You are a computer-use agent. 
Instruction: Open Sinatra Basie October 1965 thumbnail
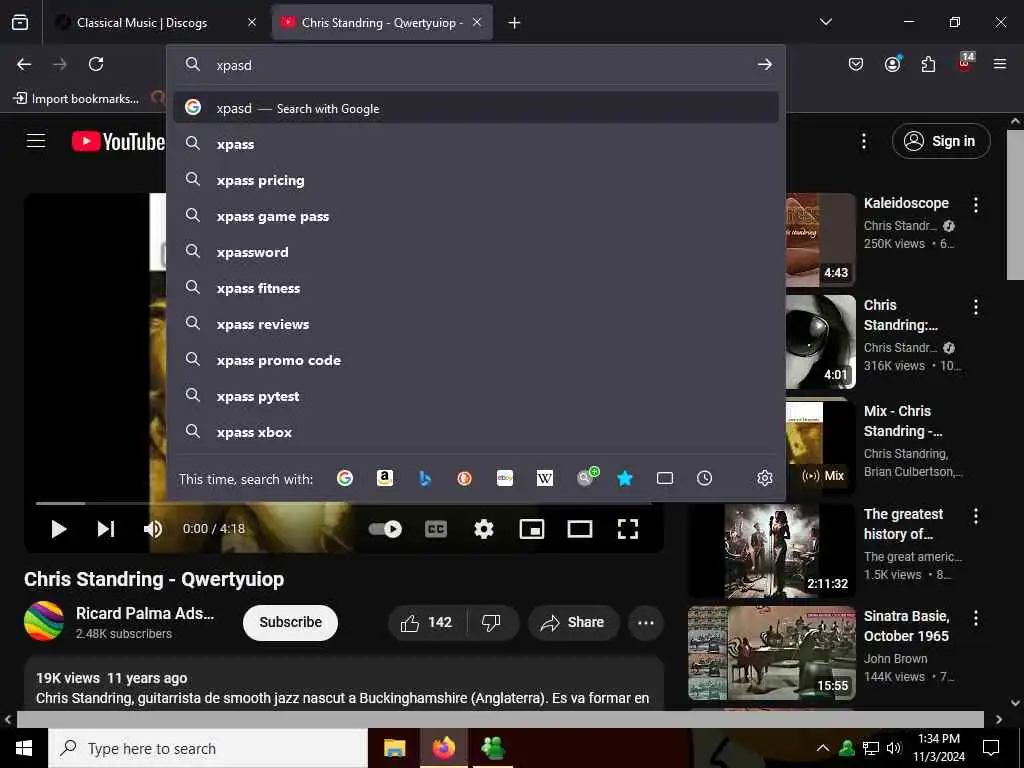click(772, 653)
